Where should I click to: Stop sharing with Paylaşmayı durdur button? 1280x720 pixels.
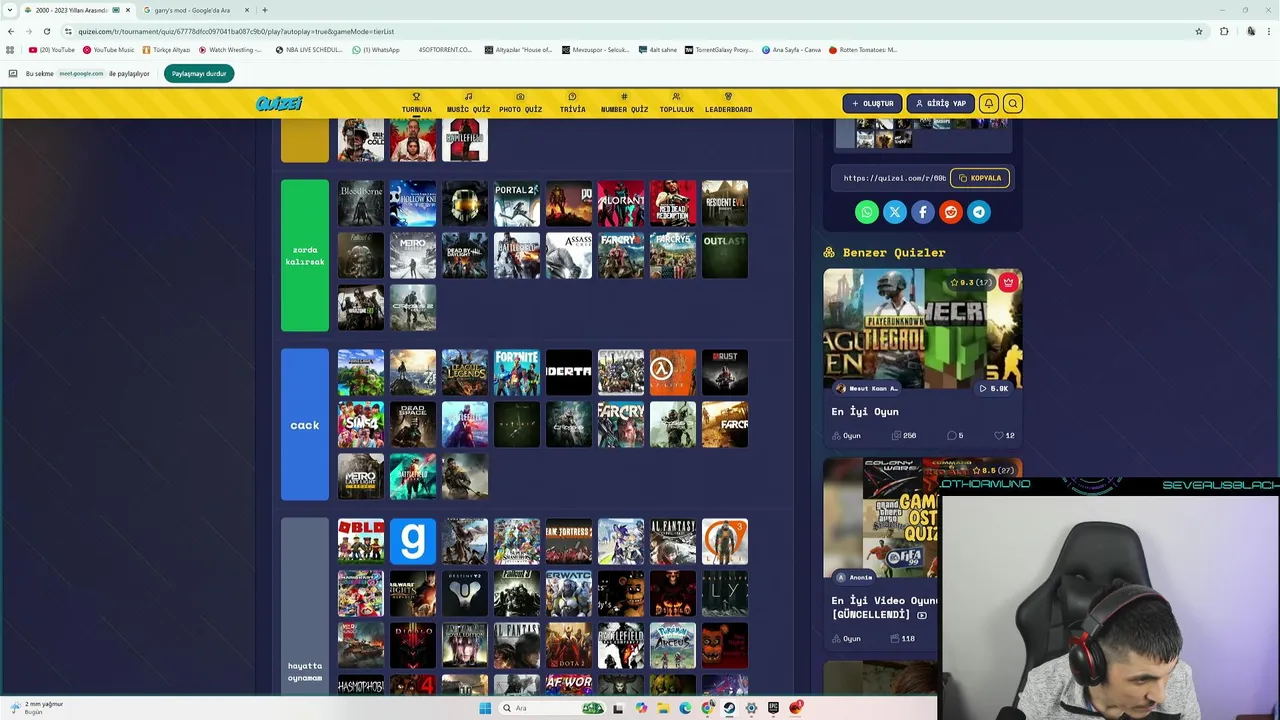(x=199, y=73)
